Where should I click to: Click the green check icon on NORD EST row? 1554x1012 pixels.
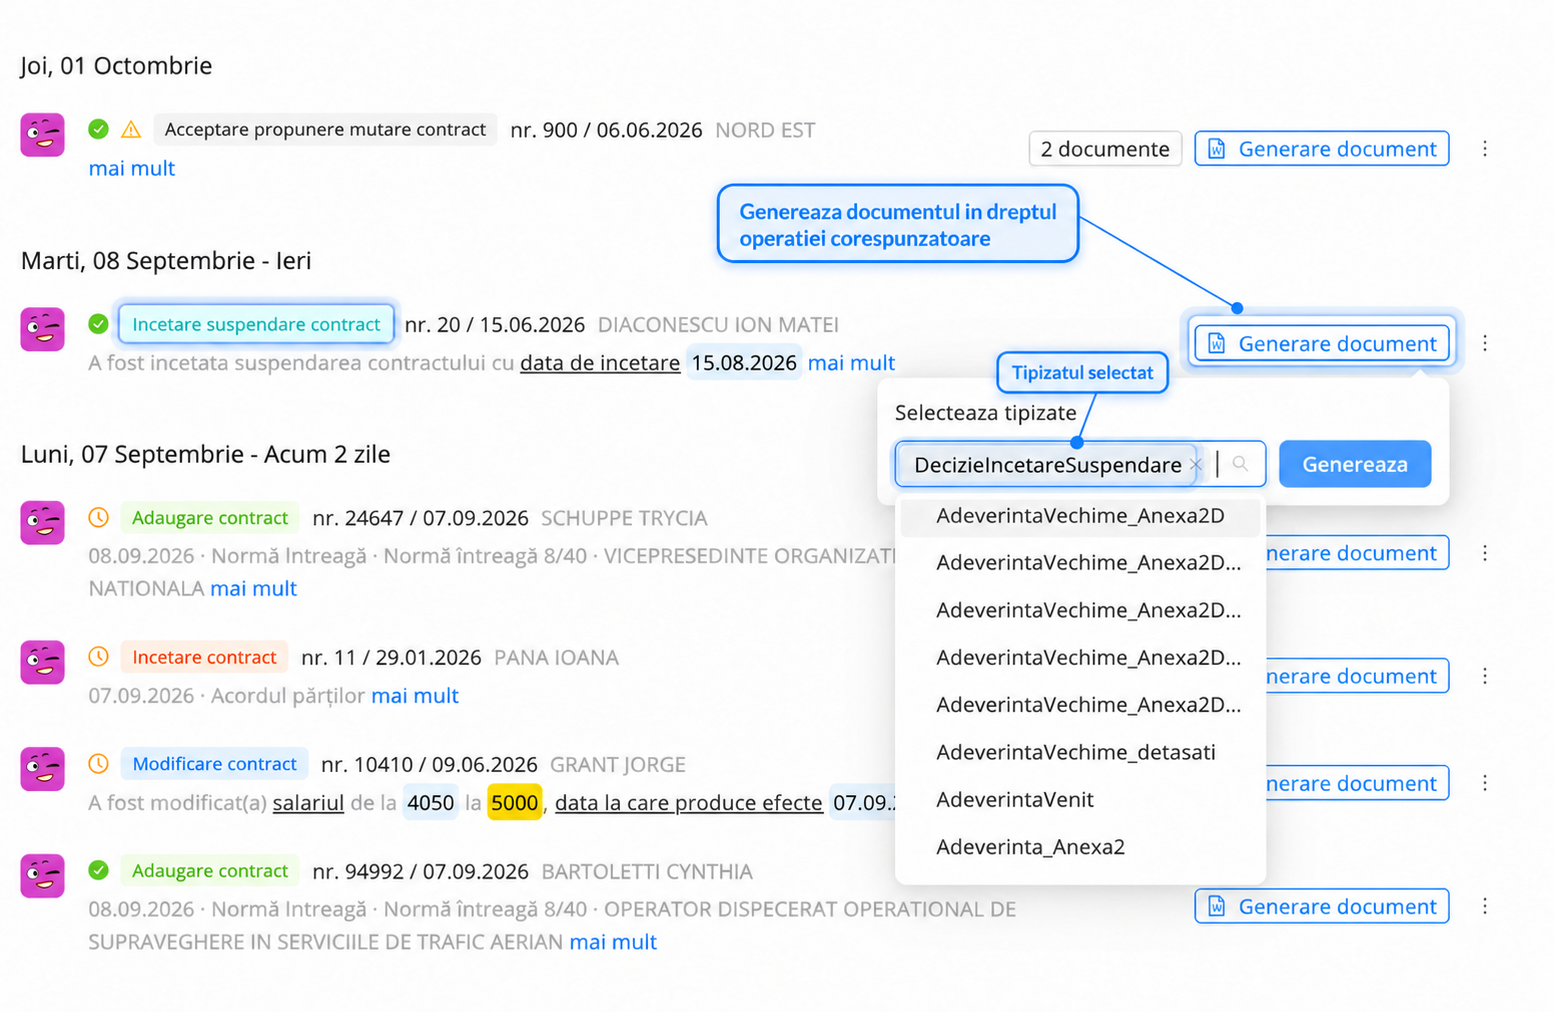click(x=98, y=129)
